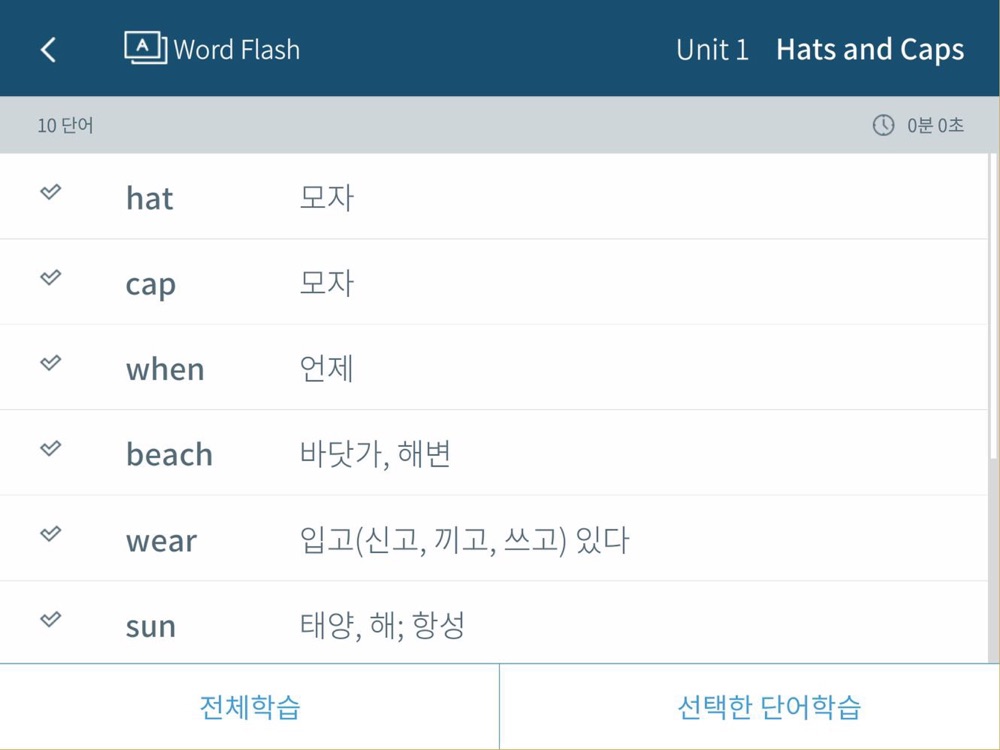This screenshot has width=1000, height=750.
Task: Select the word beach row
Action: pos(494,453)
